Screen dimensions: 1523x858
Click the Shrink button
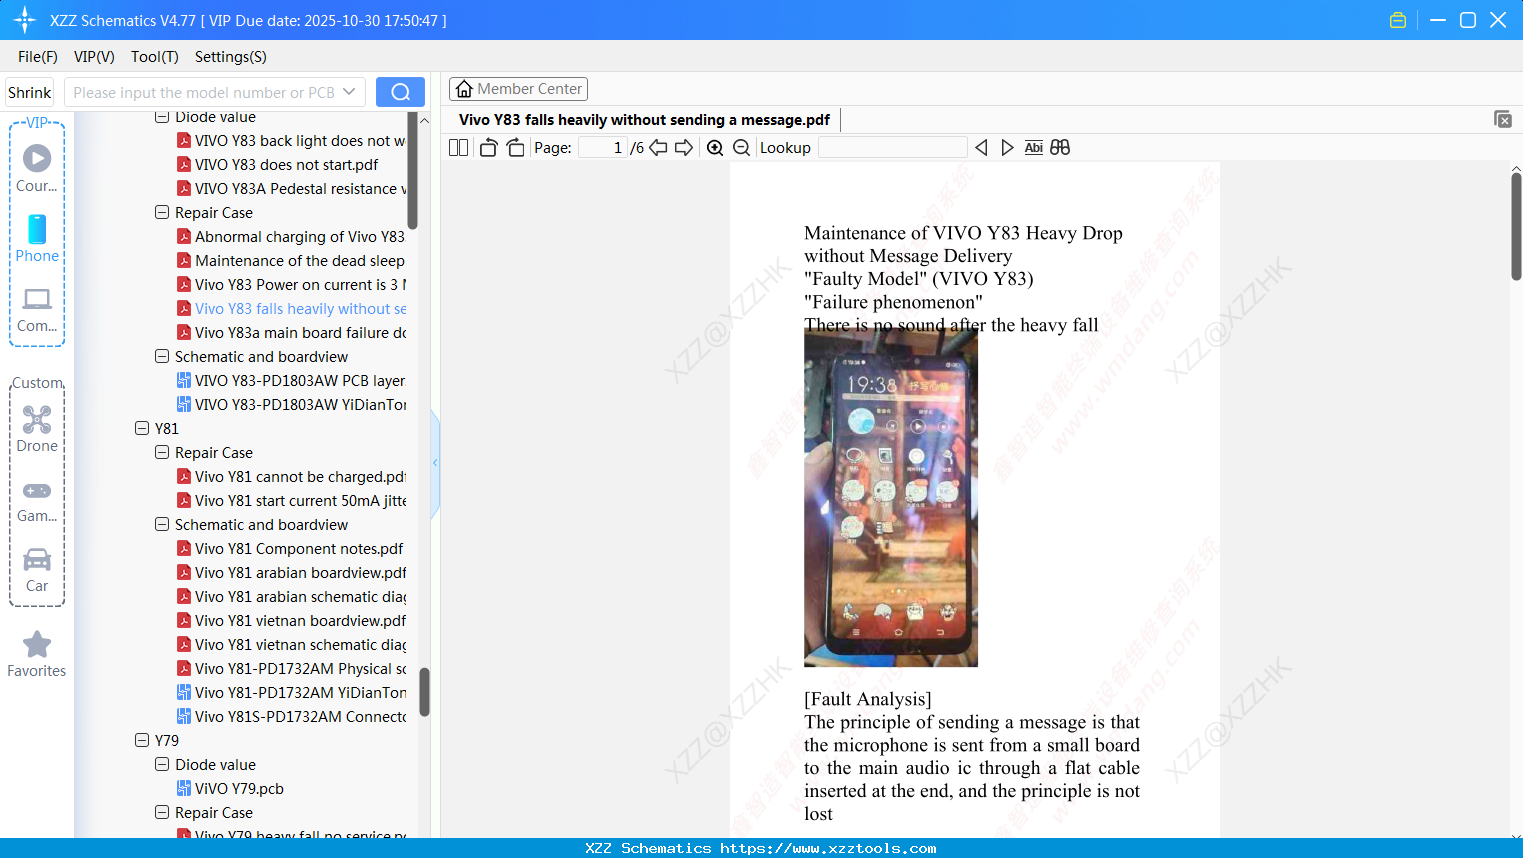[29, 91]
